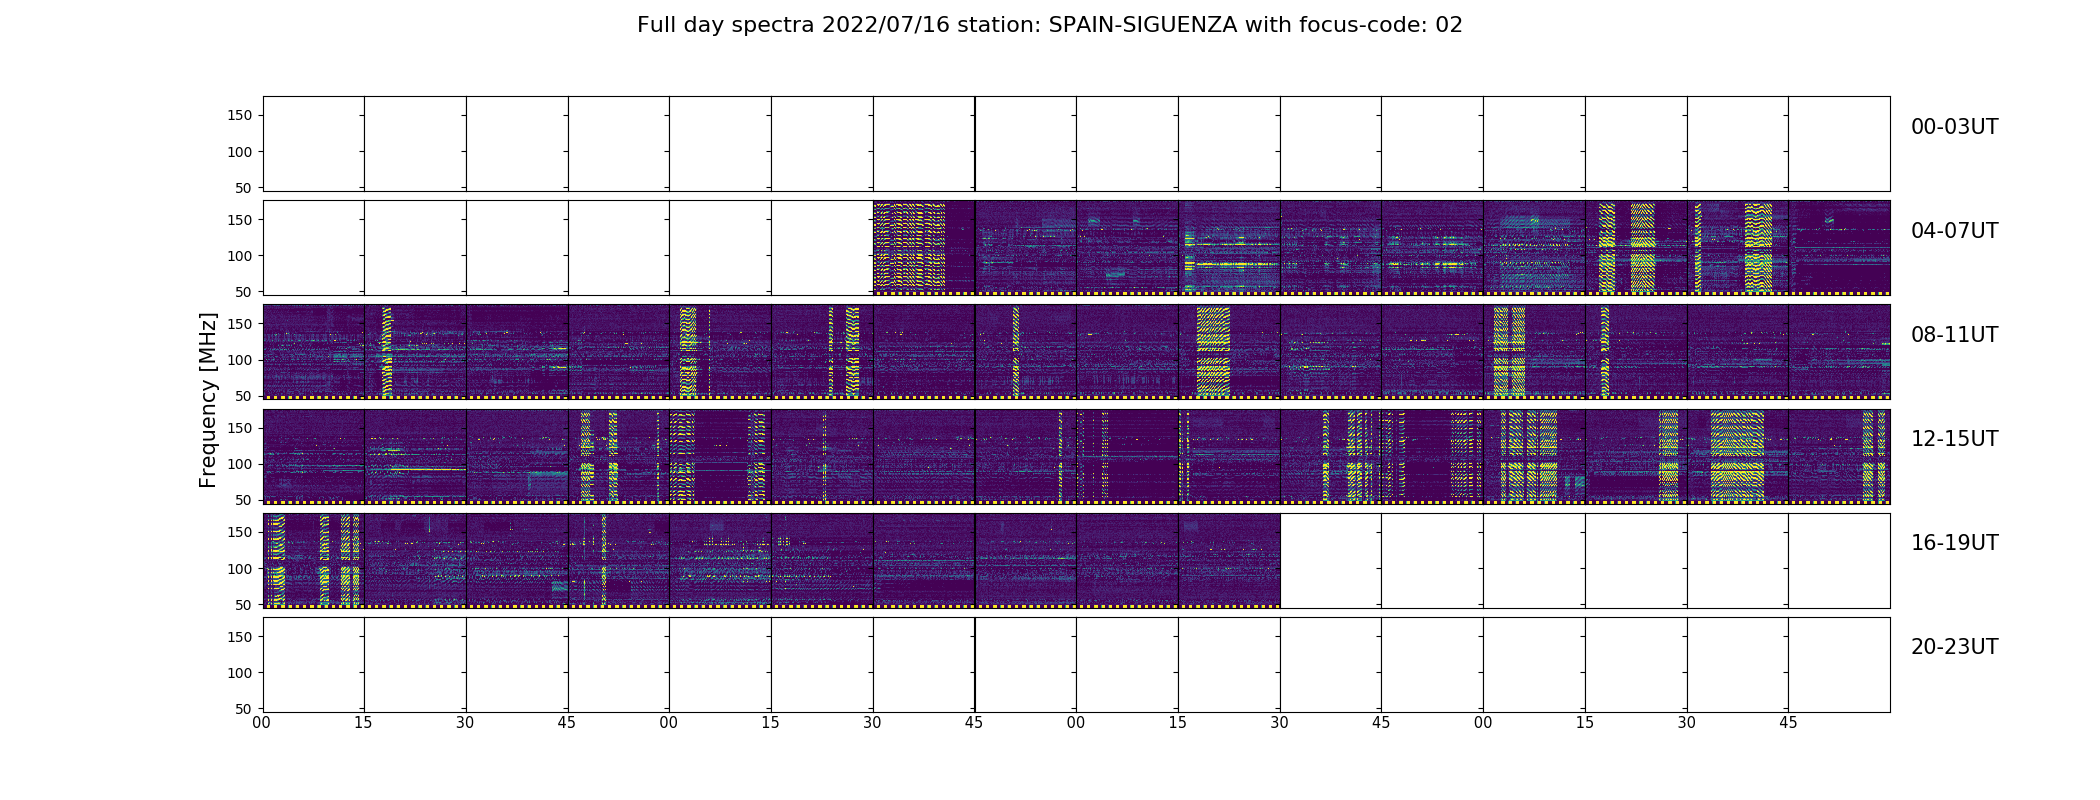Open the last spectrogram panel in 04-07UT row

[x=1839, y=248]
